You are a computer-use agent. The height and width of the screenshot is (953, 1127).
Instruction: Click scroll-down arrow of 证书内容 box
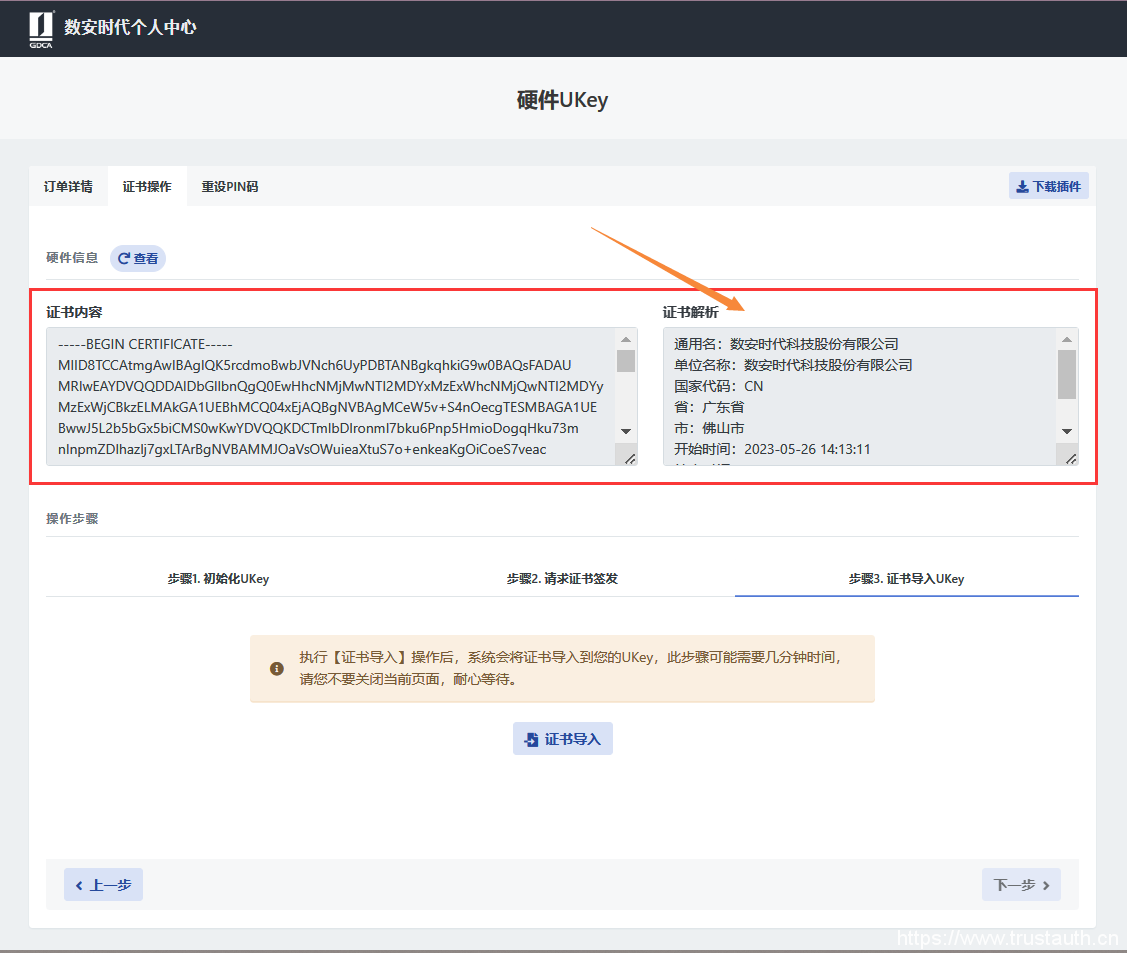pos(626,431)
